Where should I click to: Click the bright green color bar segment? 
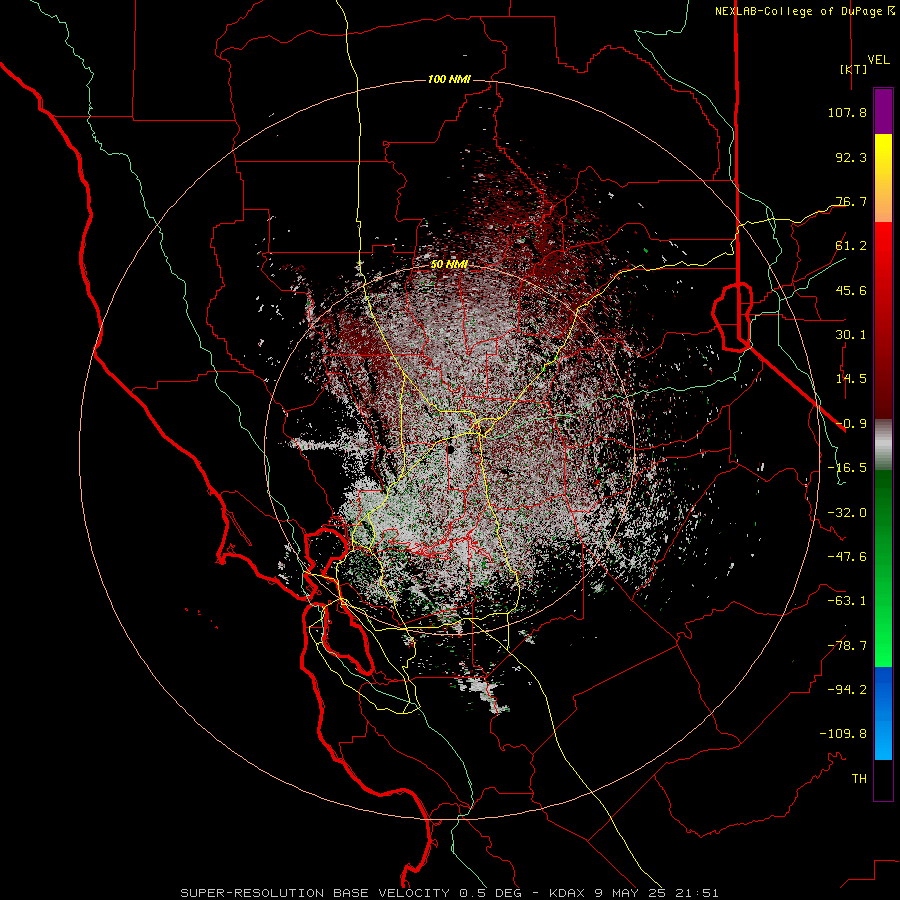click(883, 568)
